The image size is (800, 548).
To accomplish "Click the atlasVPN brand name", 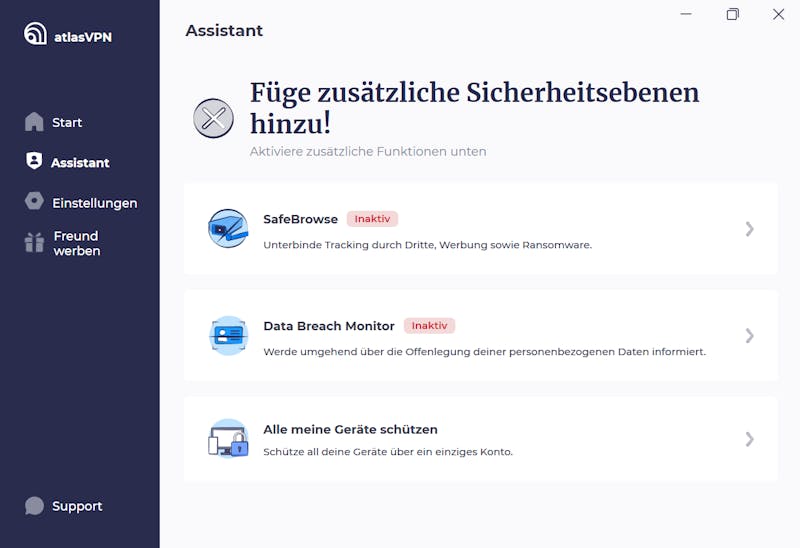I will 83,37.
